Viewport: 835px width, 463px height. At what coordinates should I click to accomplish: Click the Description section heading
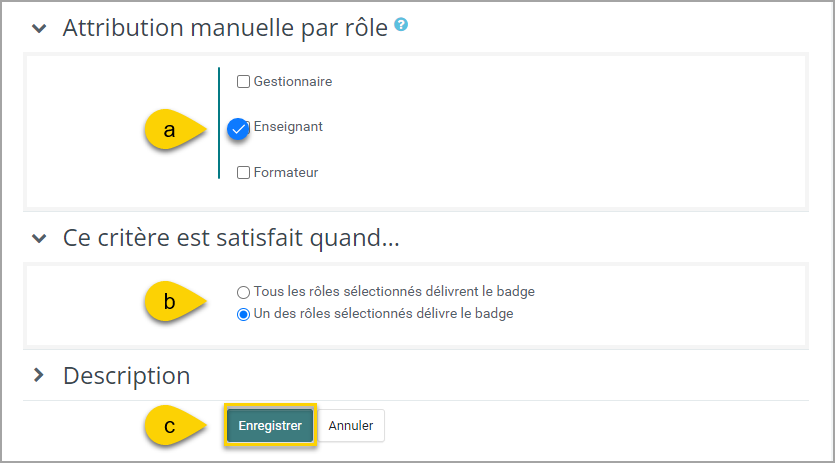click(127, 376)
